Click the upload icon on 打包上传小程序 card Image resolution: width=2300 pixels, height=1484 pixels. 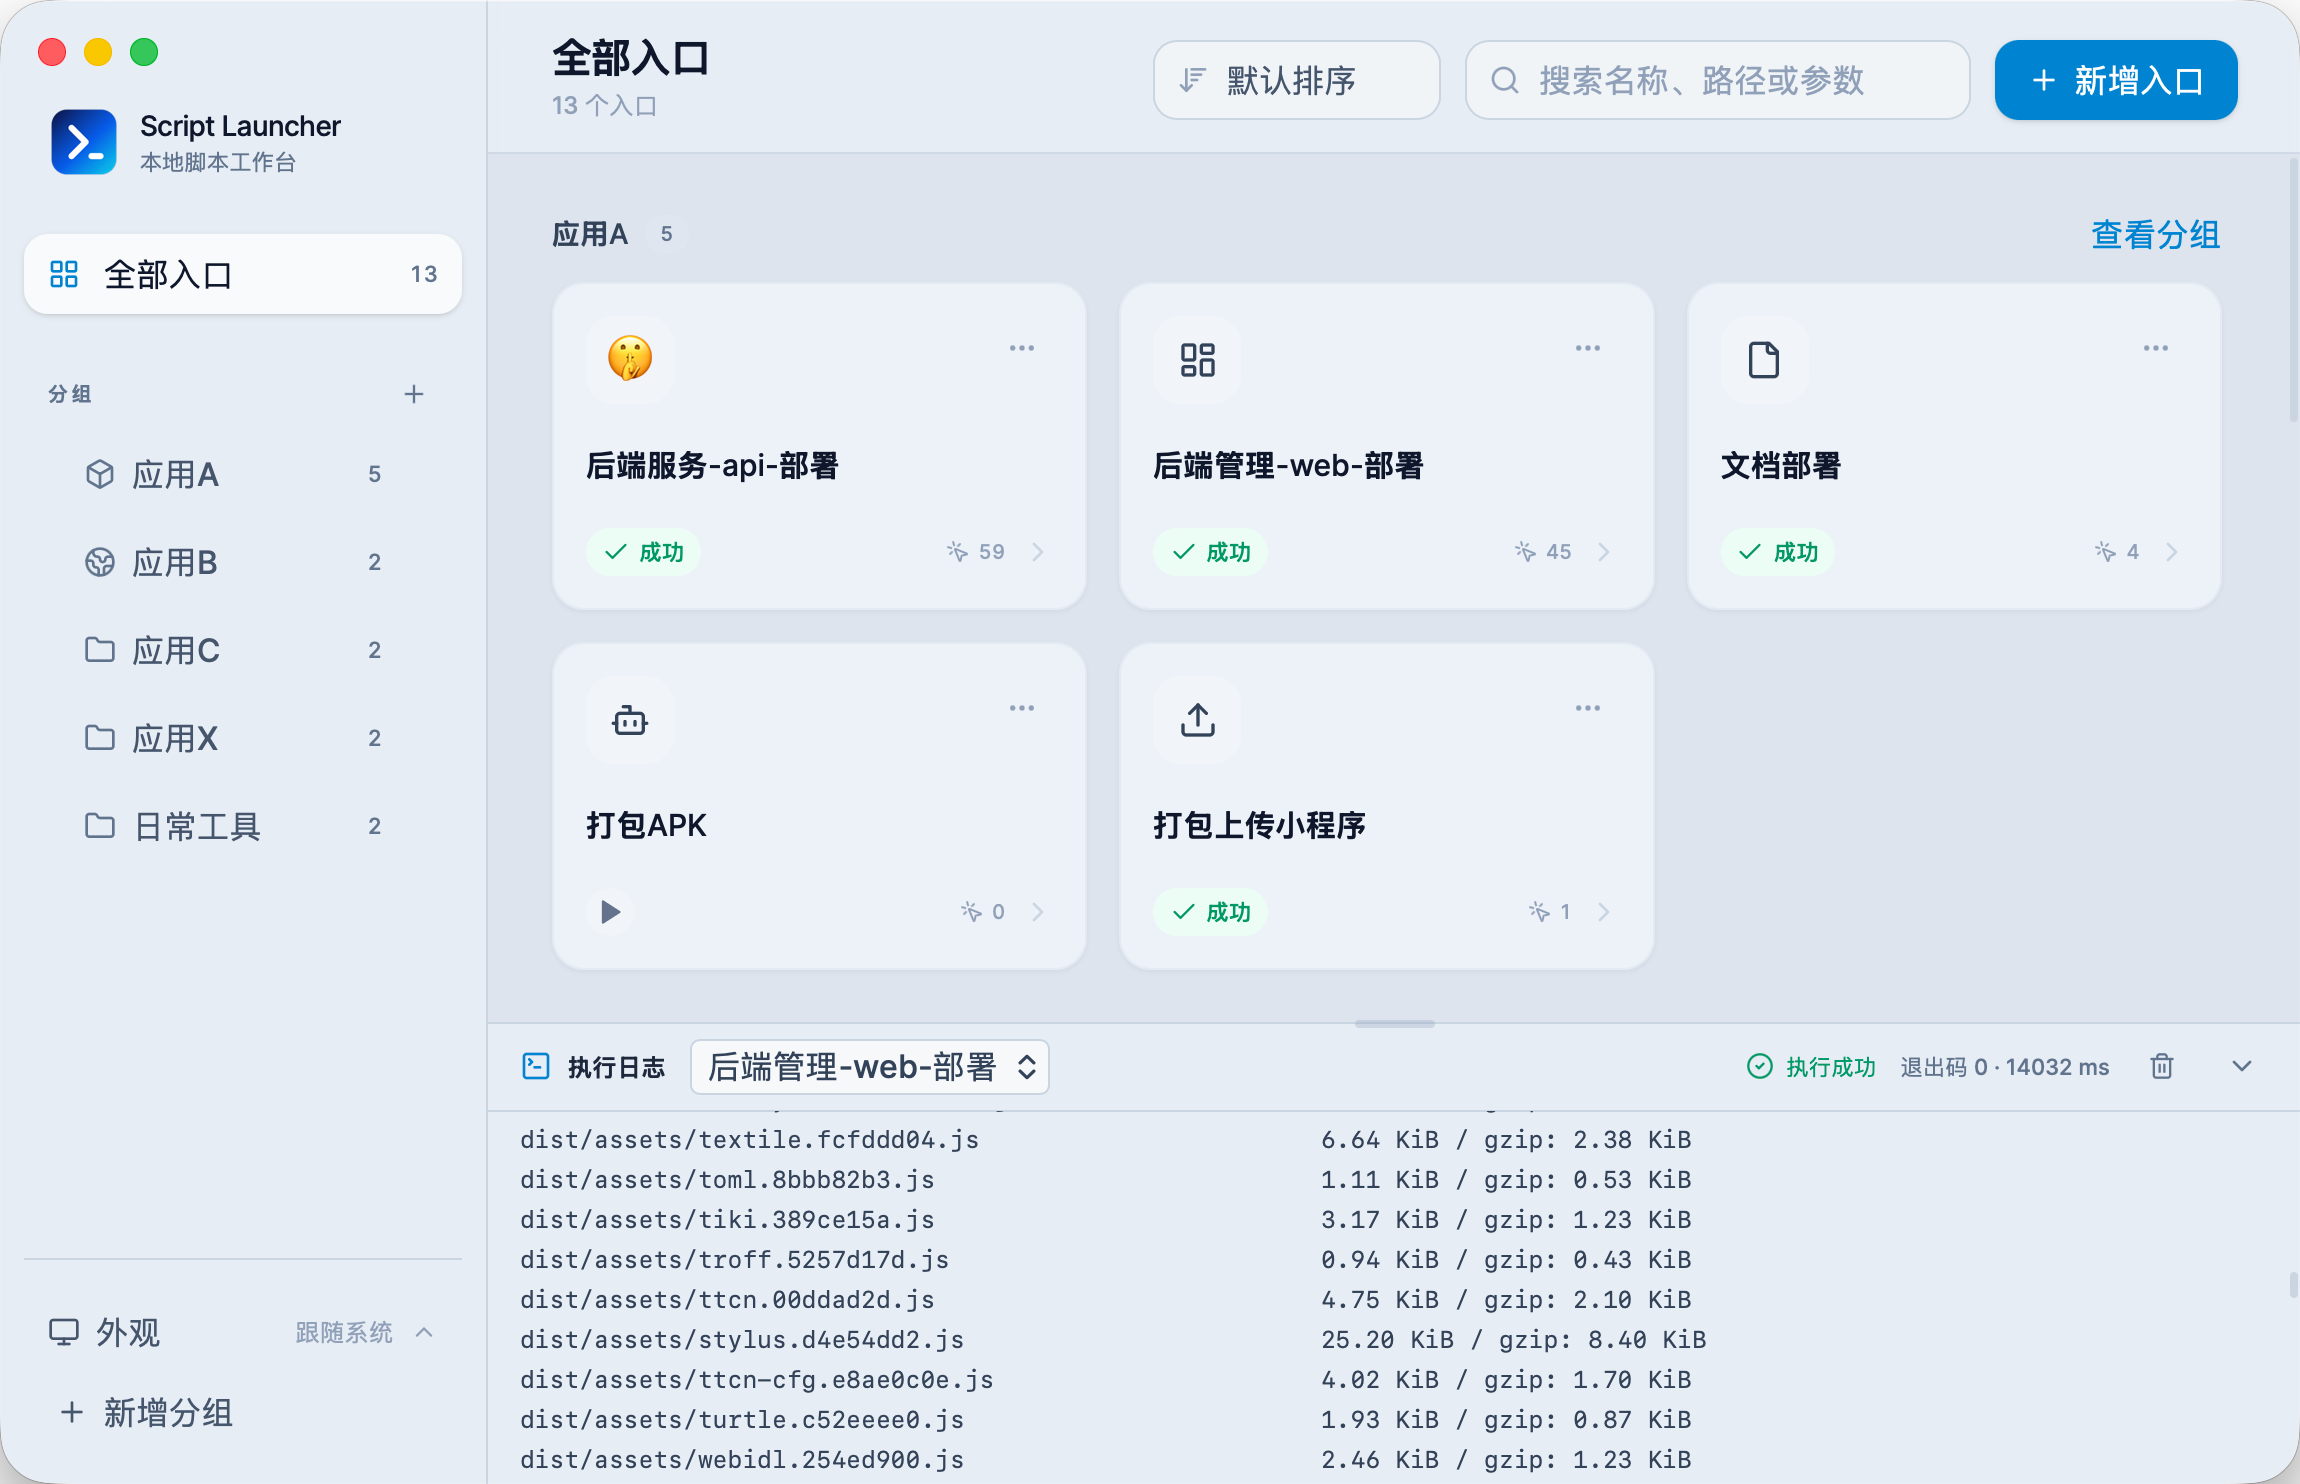click(x=1197, y=719)
